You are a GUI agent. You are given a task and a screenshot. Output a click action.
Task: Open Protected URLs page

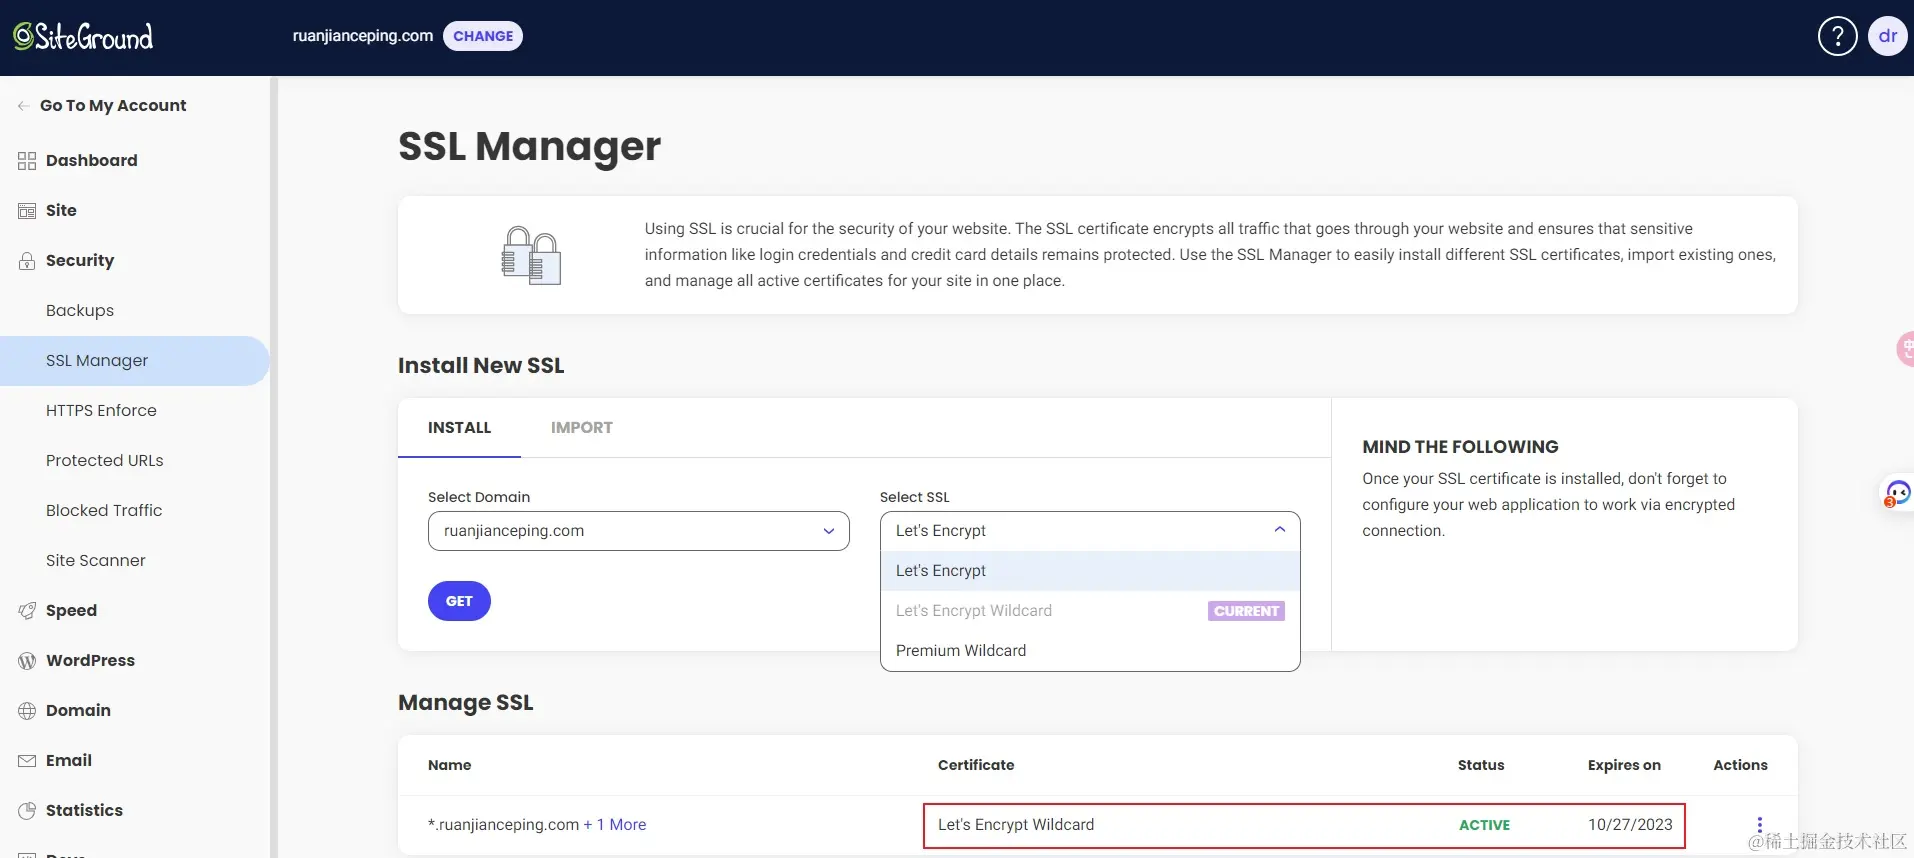[x=104, y=461]
